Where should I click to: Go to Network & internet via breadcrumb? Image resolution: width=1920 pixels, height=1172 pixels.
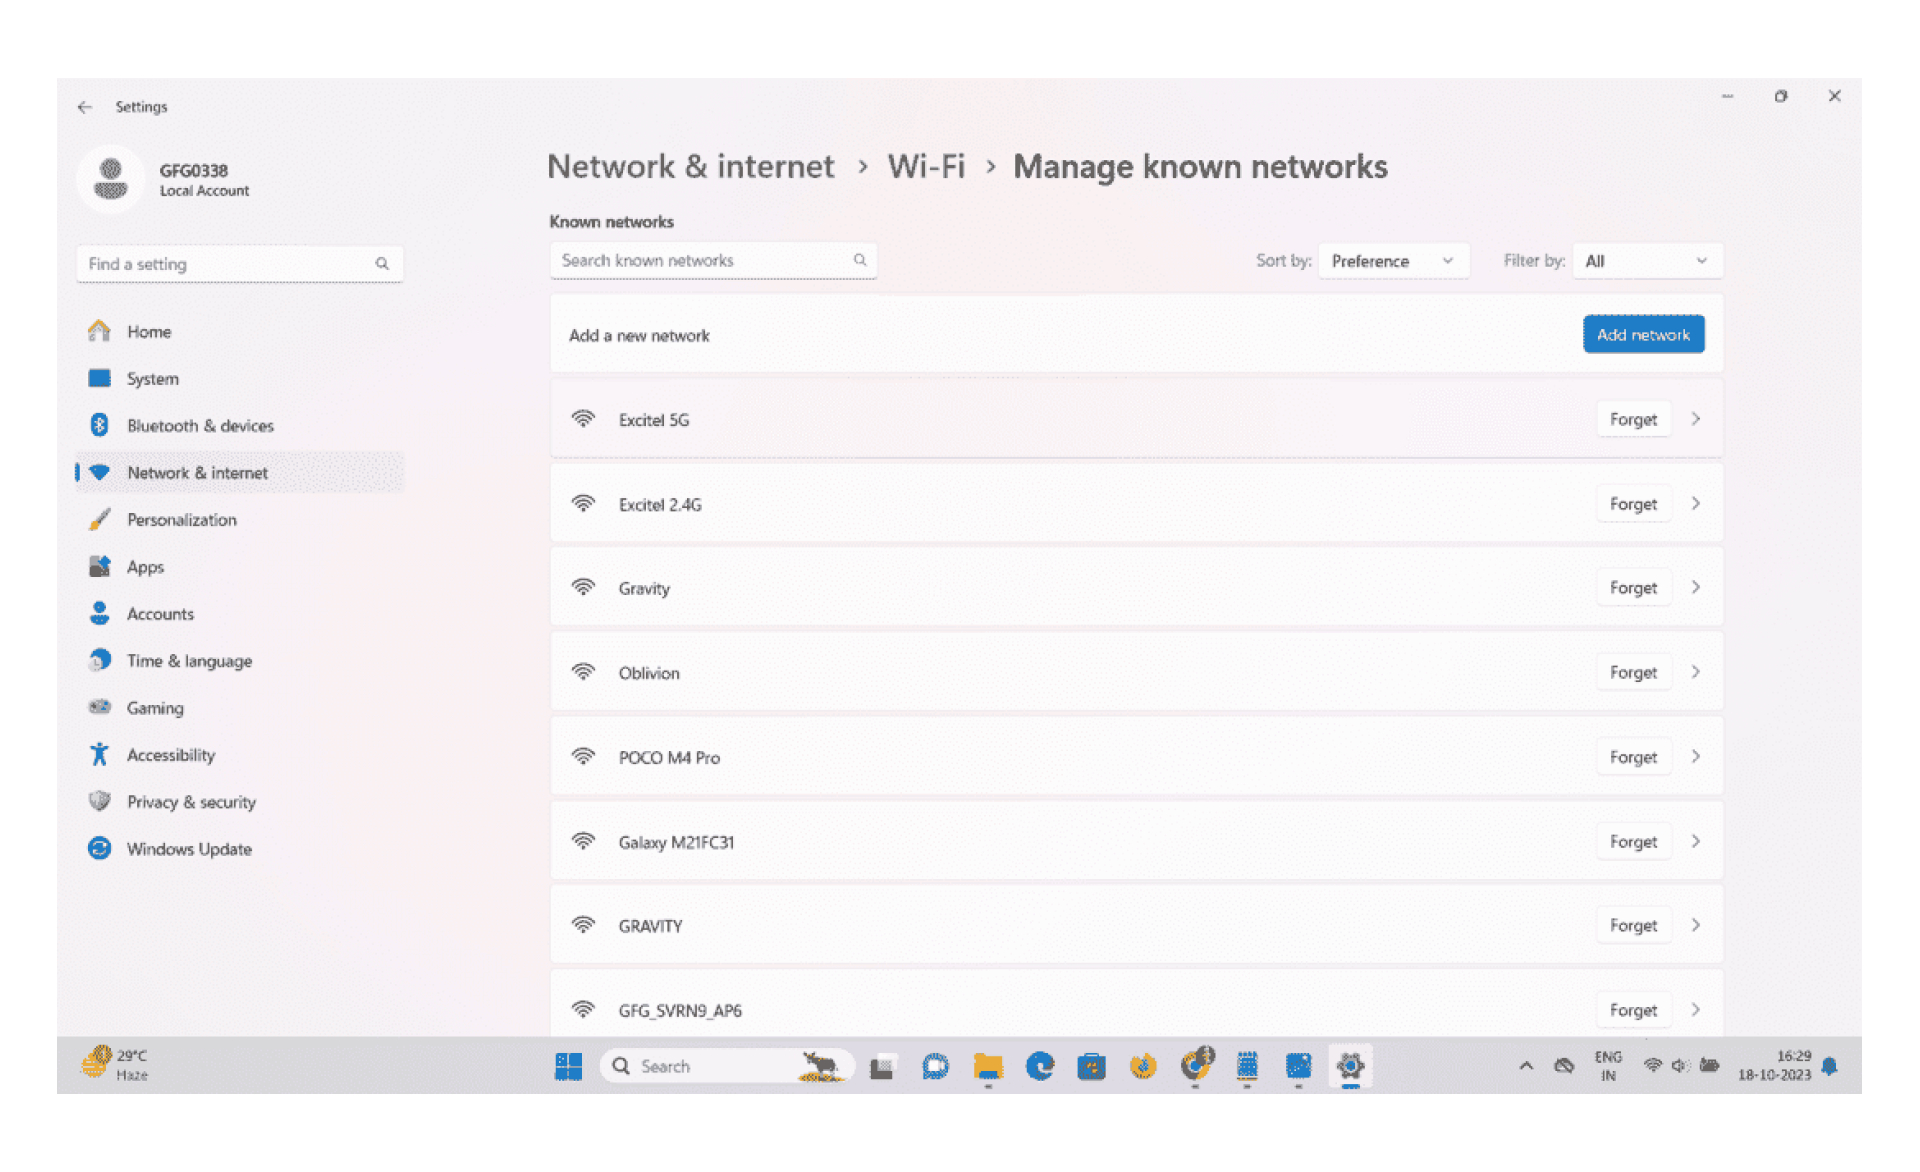pyautogui.click(x=691, y=166)
